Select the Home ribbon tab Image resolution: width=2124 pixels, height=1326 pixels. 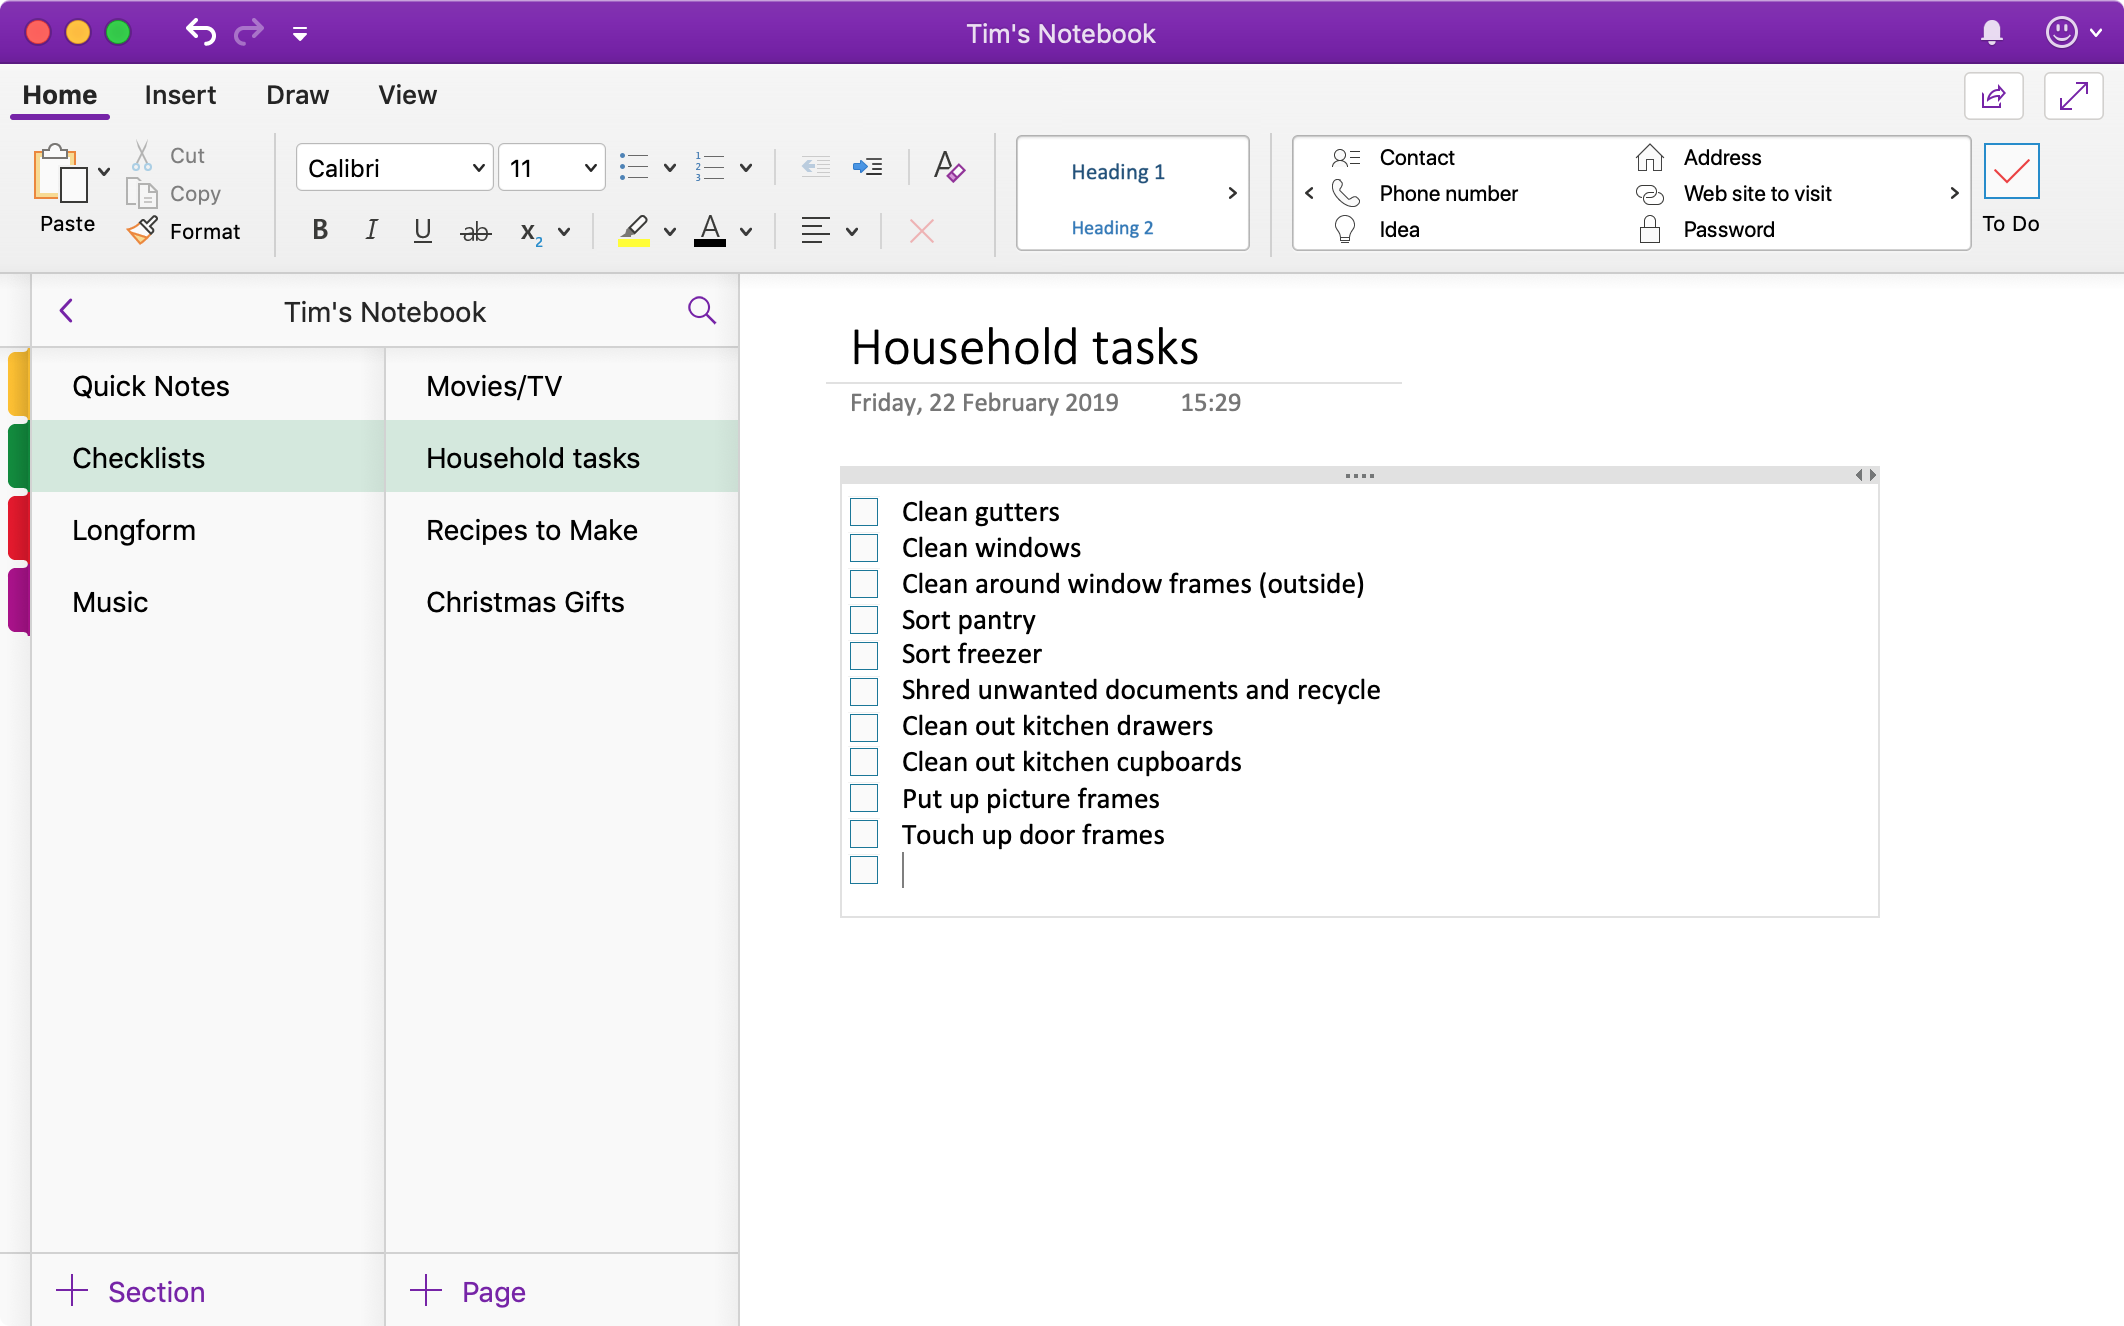click(58, 95)
